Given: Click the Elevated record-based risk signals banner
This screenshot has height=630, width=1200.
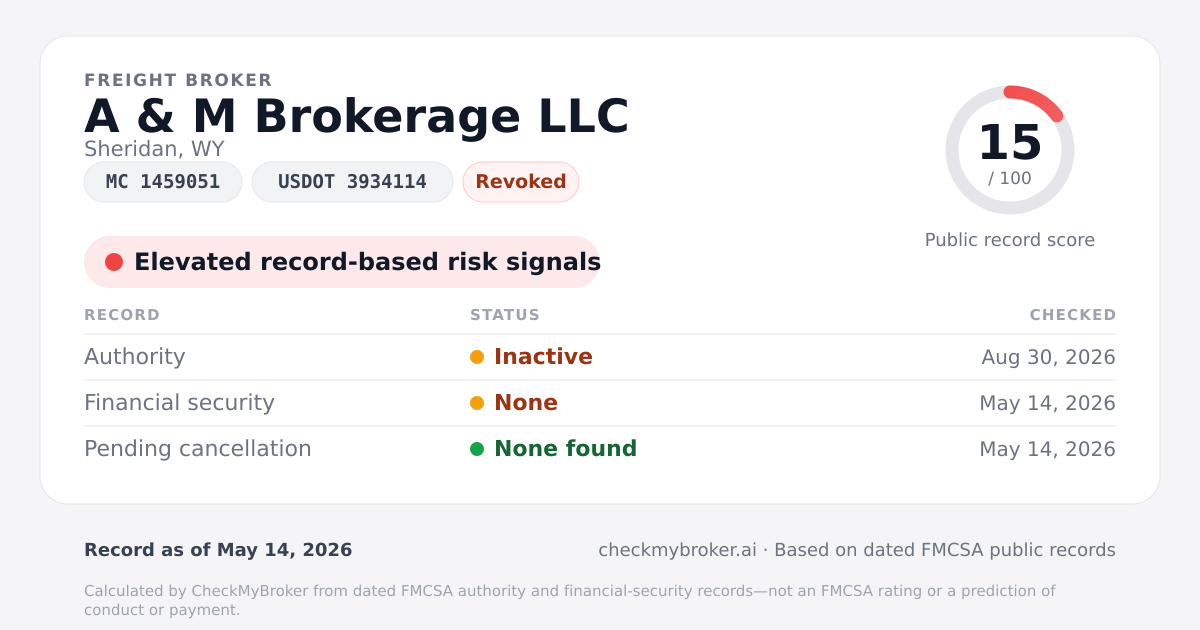Looking at the screenshot, I should 342,262.
